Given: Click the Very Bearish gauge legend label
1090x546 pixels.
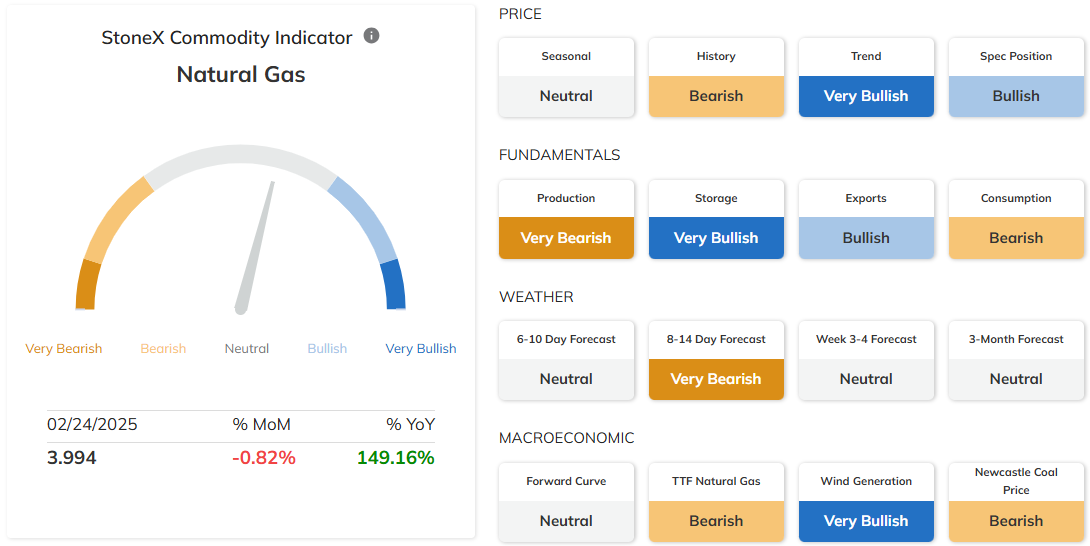Looking at the screenshot, I should click(63, 348).
